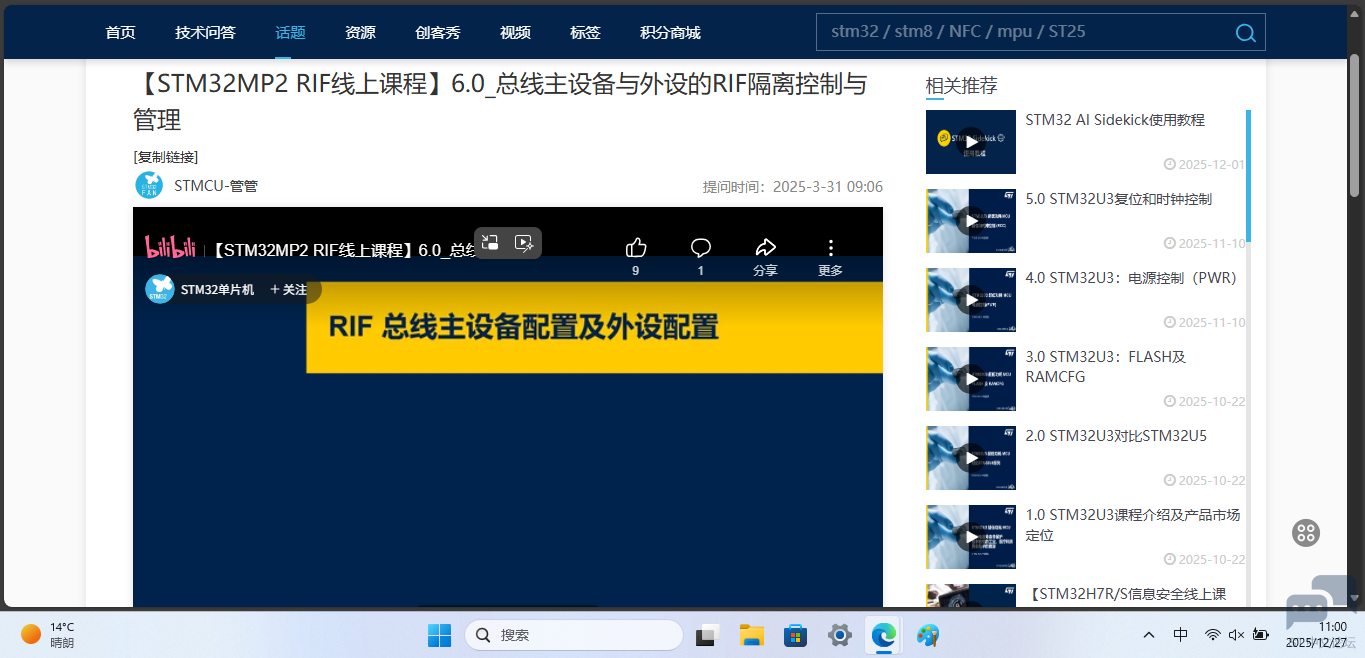Open STM32 AI Sidekick使用教程 recommendation

point(1115,120)
